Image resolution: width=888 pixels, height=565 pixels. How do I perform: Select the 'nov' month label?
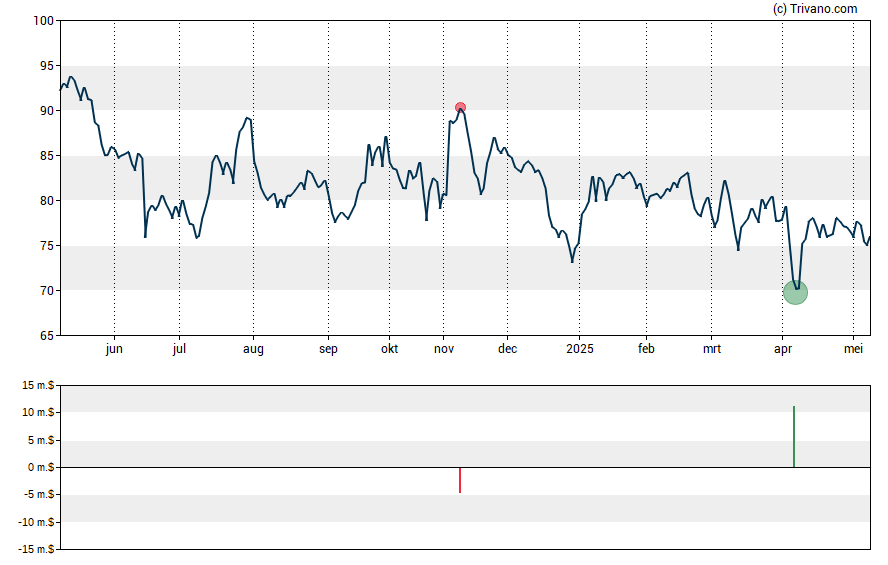(444, 349)
